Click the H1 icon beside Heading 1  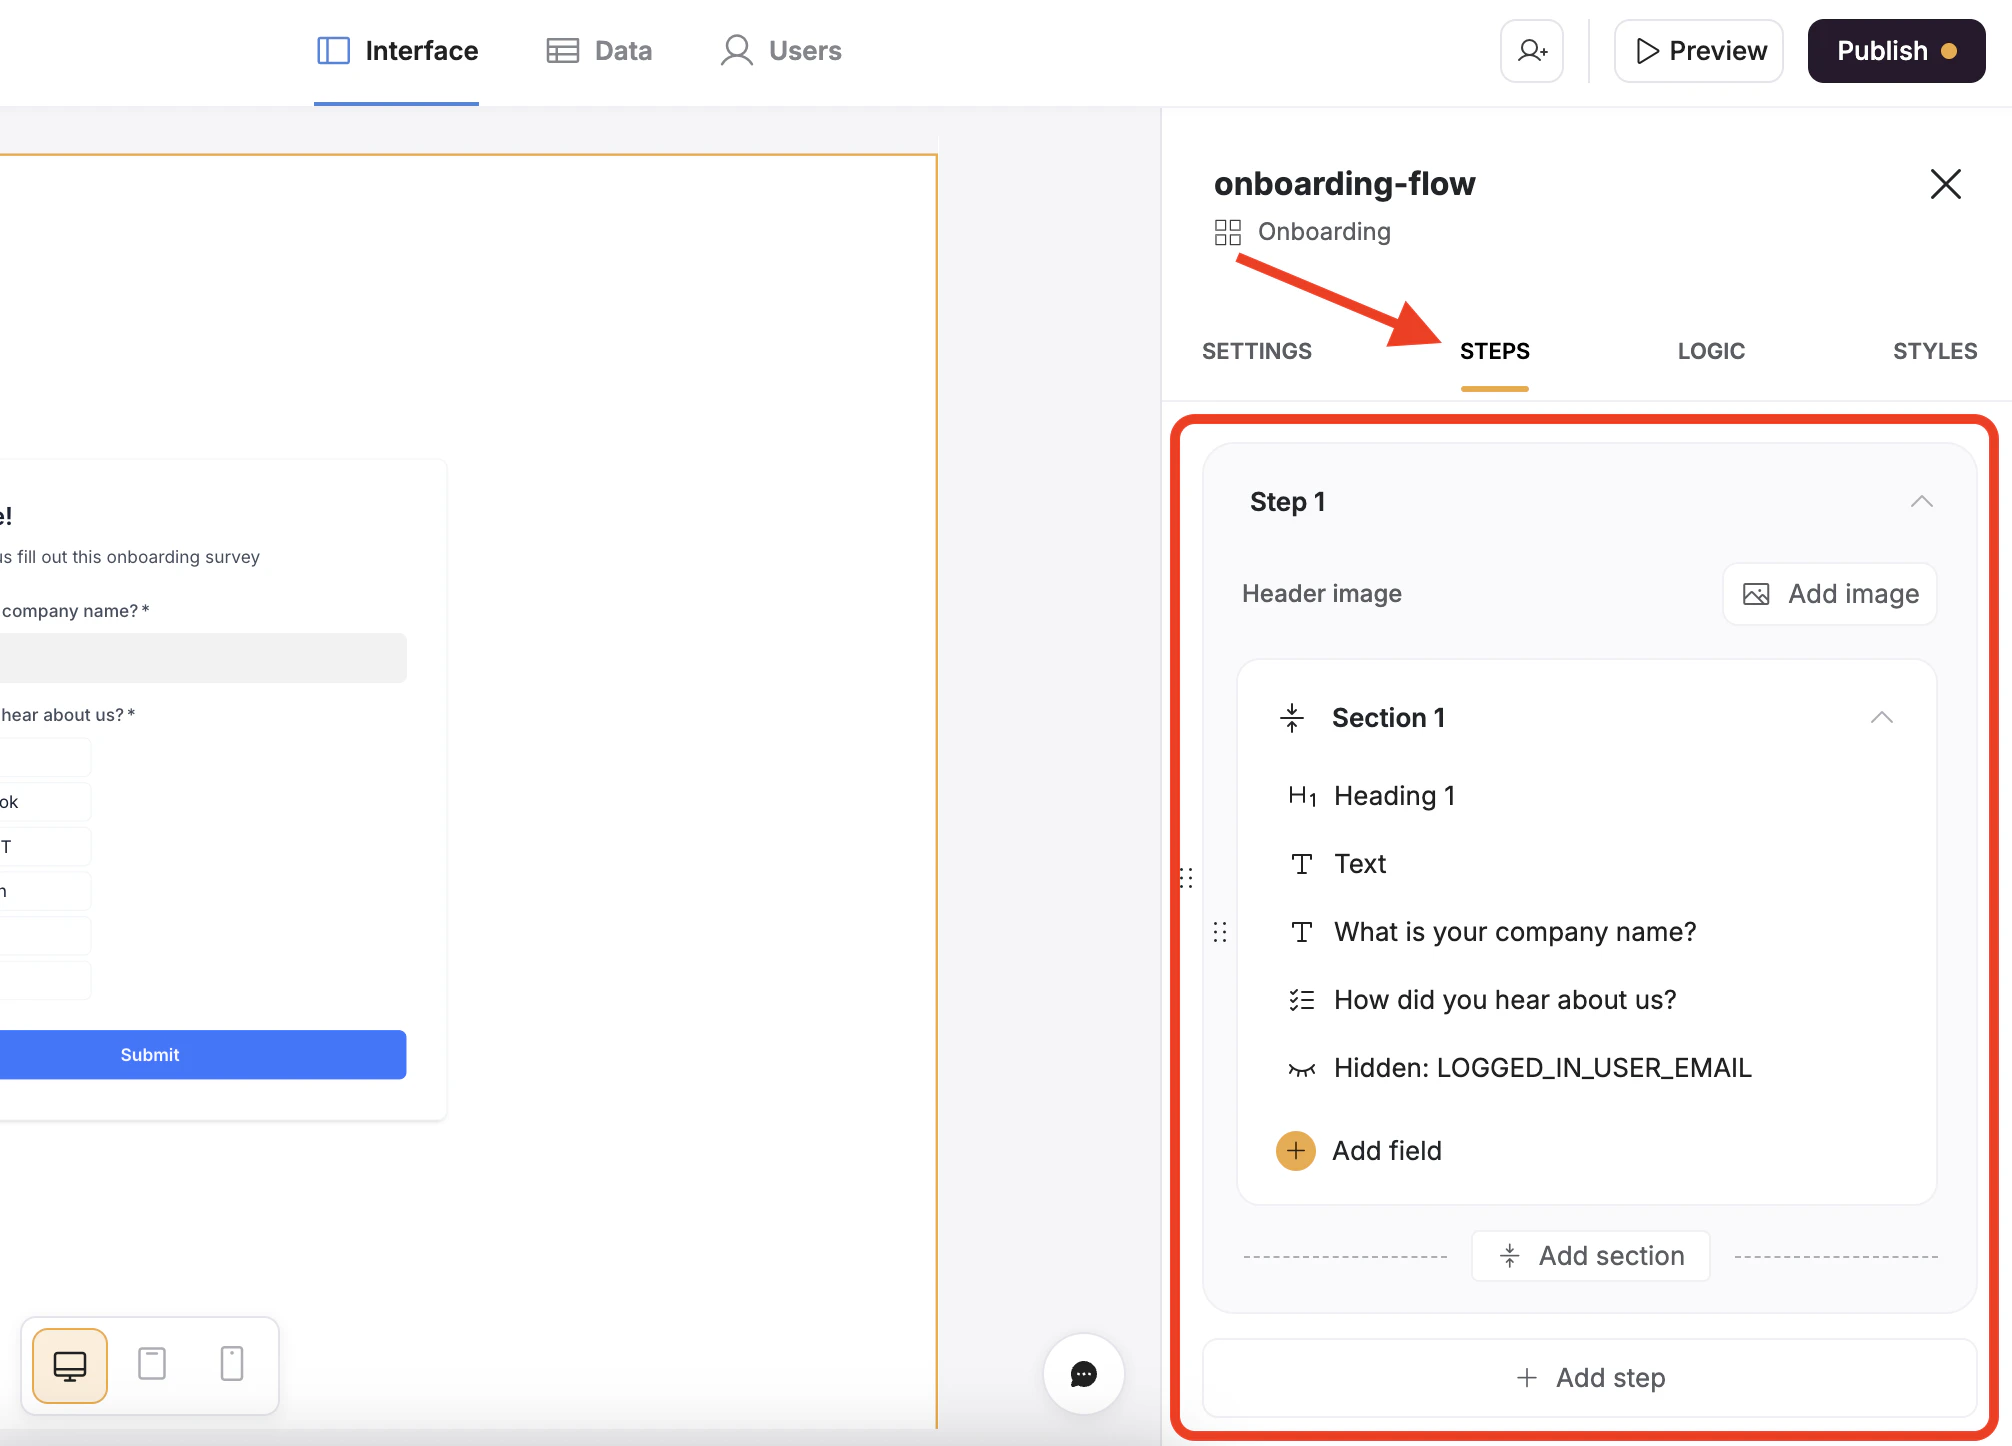pos(1302,796)
